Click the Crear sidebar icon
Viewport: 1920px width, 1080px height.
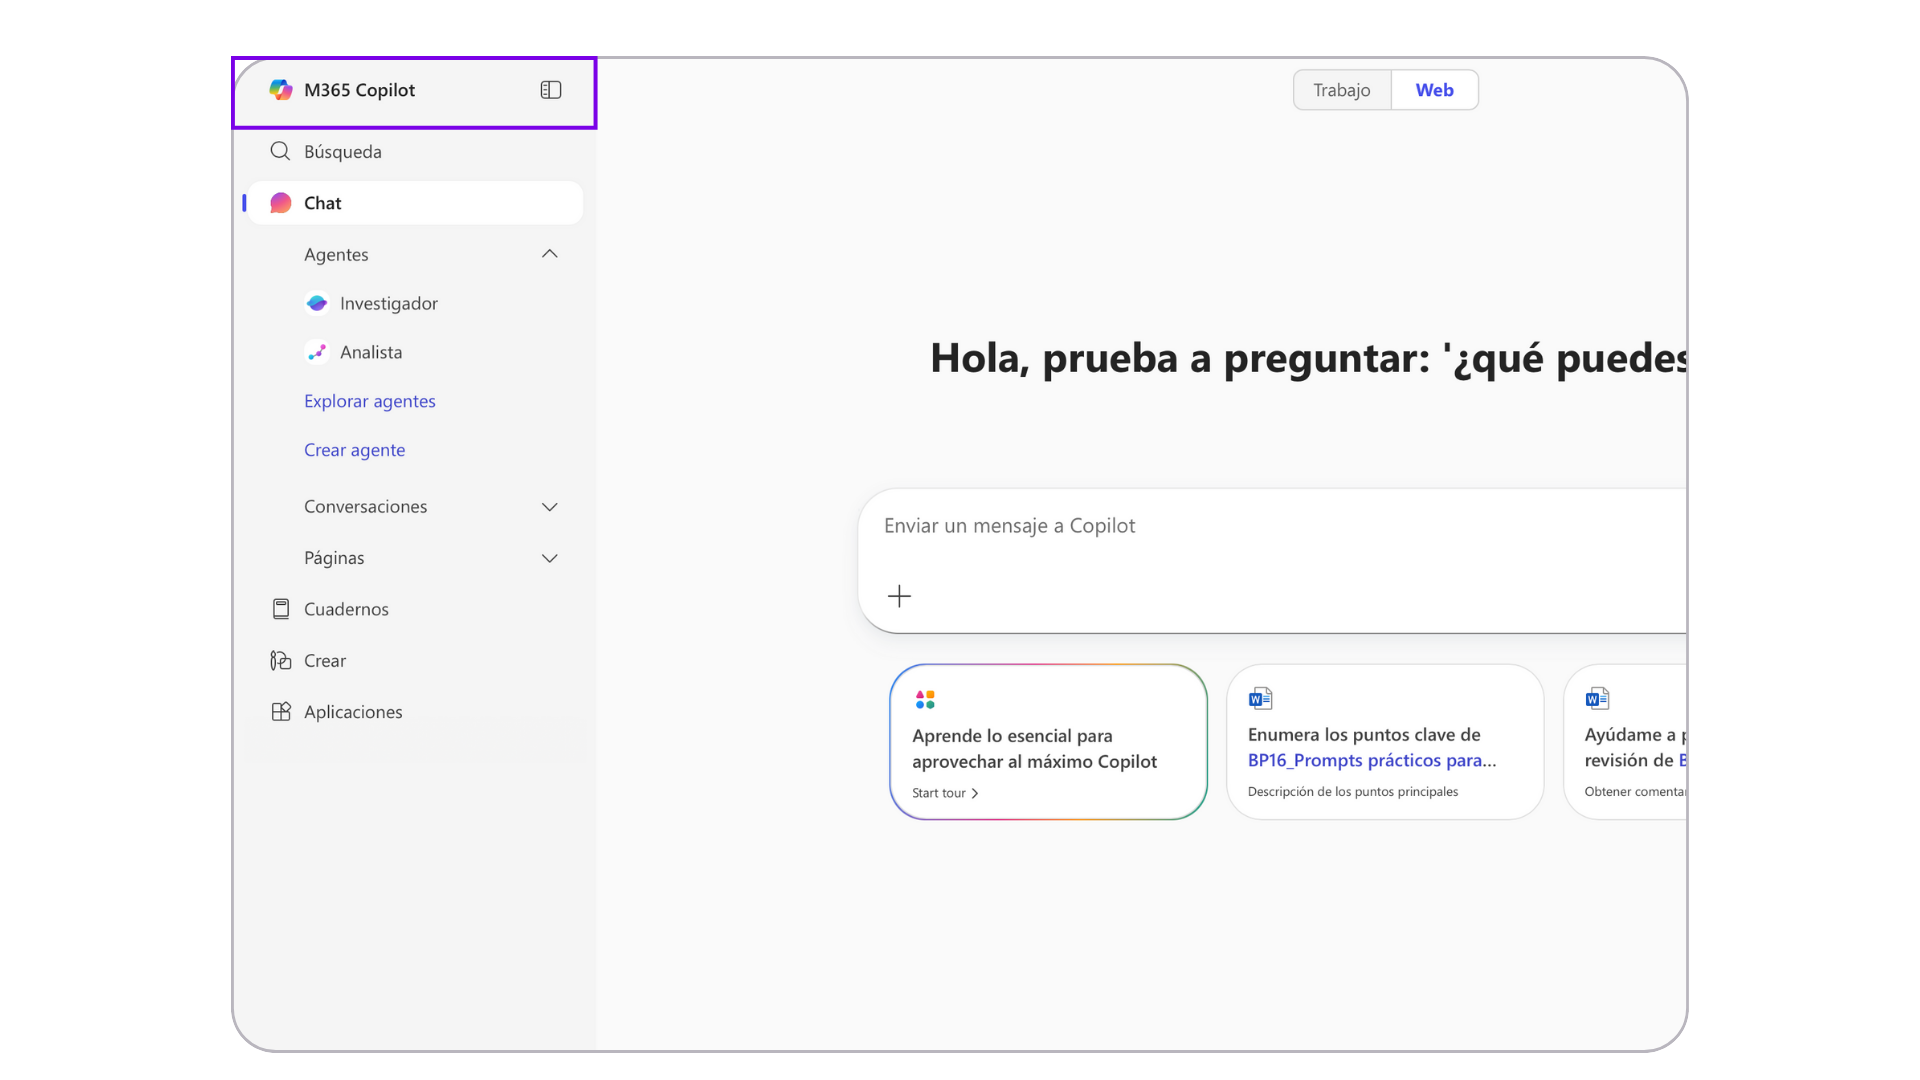point(281,661)
